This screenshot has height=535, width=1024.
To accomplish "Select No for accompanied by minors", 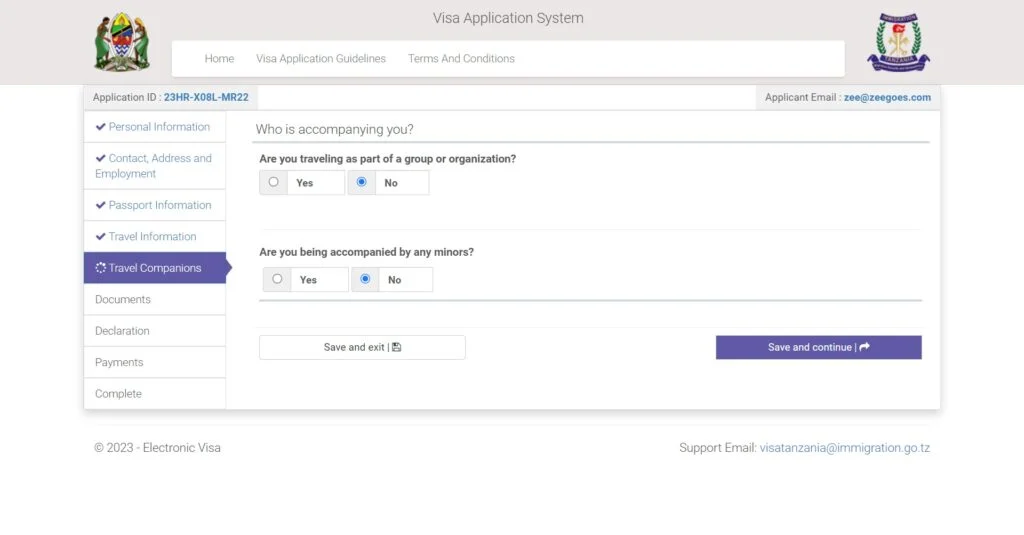I will tap(366, 279).
